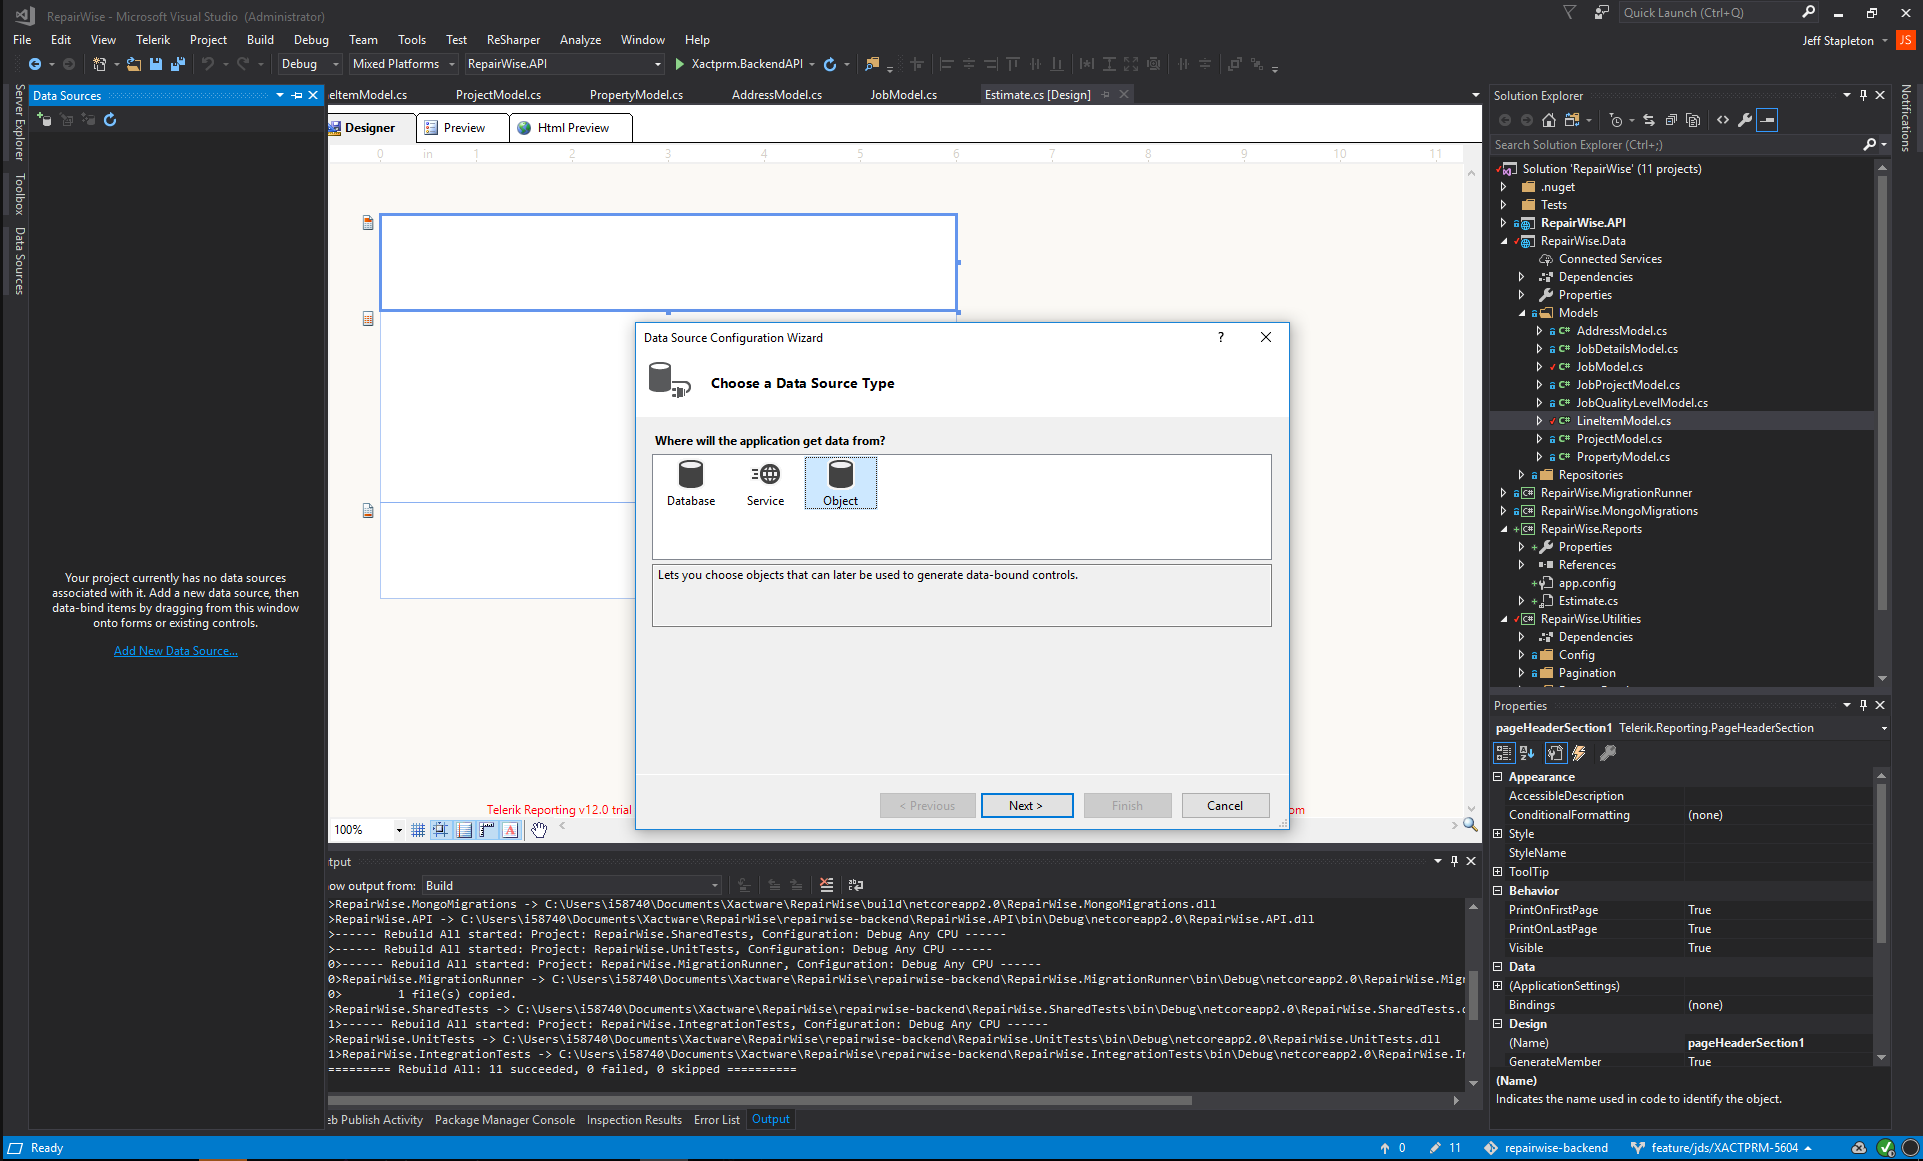Click Next in the wizard
This screenshot has width=1923, height=1161.
point(1026,806)
